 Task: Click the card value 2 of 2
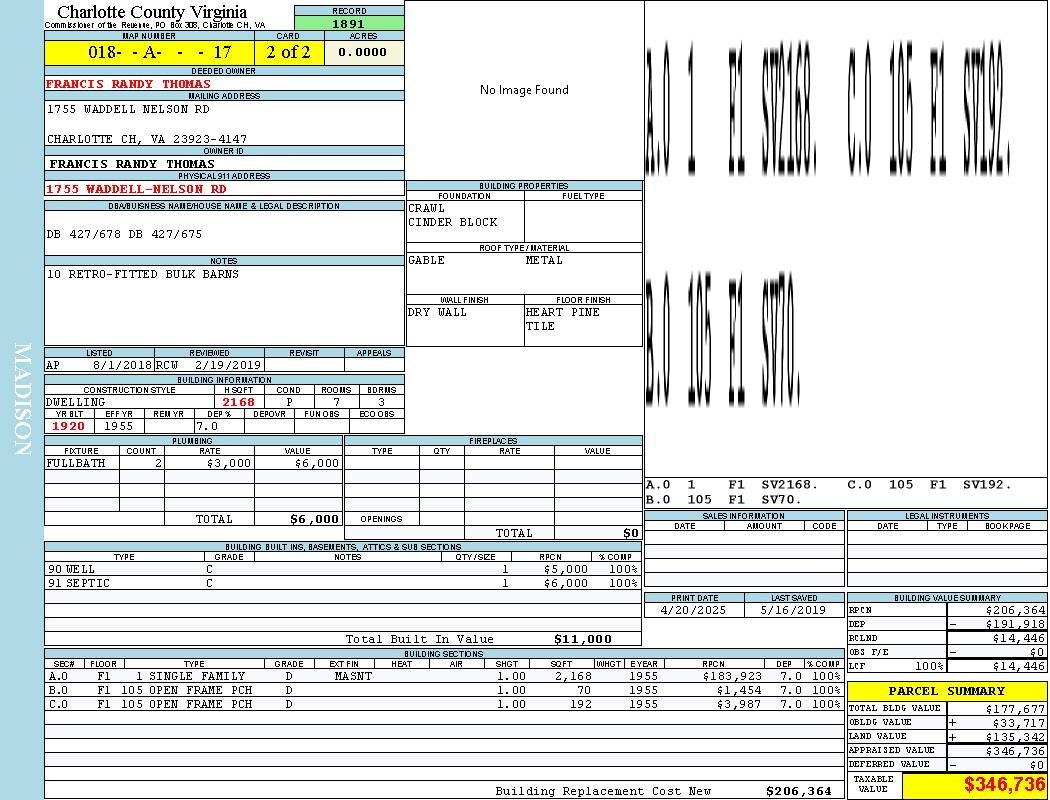pyautogui.click(x=289, y=52)
